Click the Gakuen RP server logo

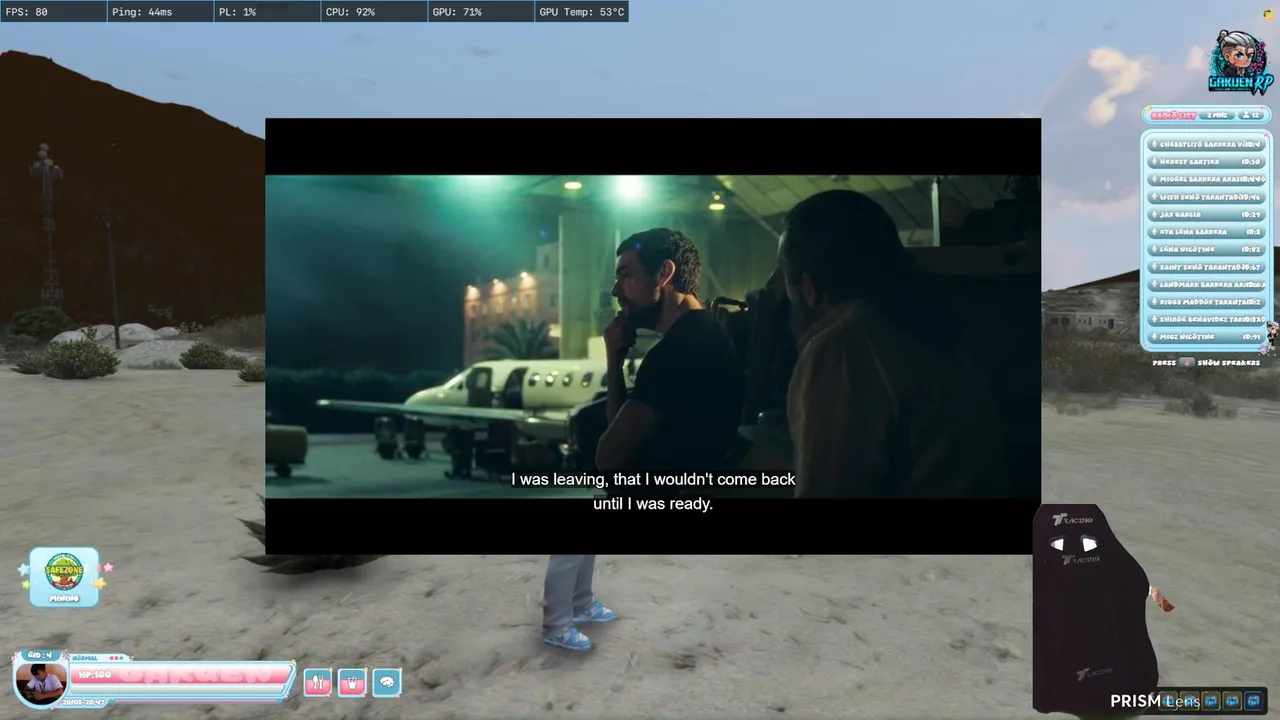(1240, 62)
